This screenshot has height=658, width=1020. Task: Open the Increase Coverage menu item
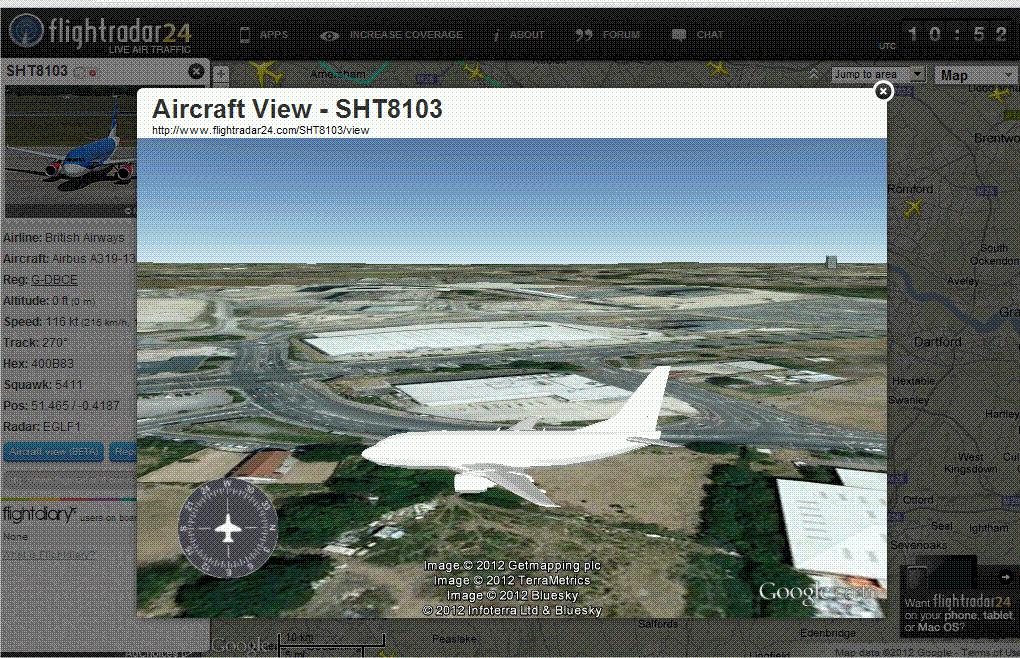pos(392,35)
